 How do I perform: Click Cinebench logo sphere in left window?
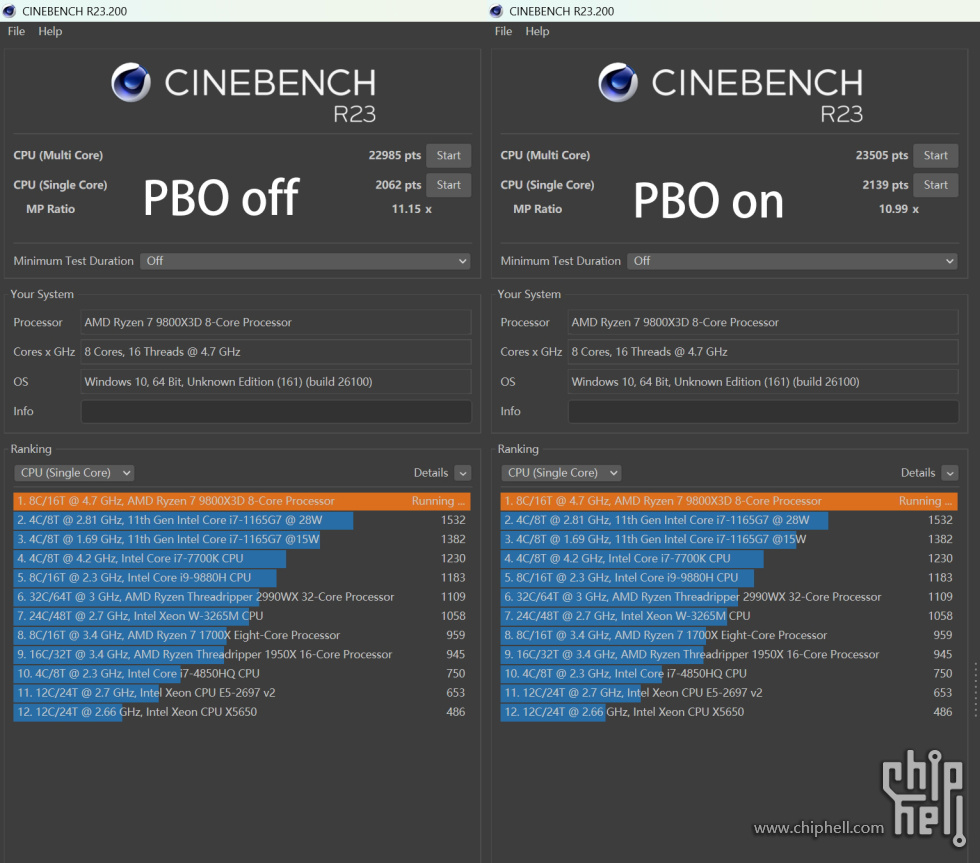[x=131, y=82]
